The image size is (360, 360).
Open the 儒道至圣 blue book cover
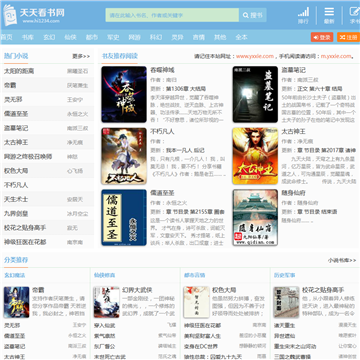124,218
